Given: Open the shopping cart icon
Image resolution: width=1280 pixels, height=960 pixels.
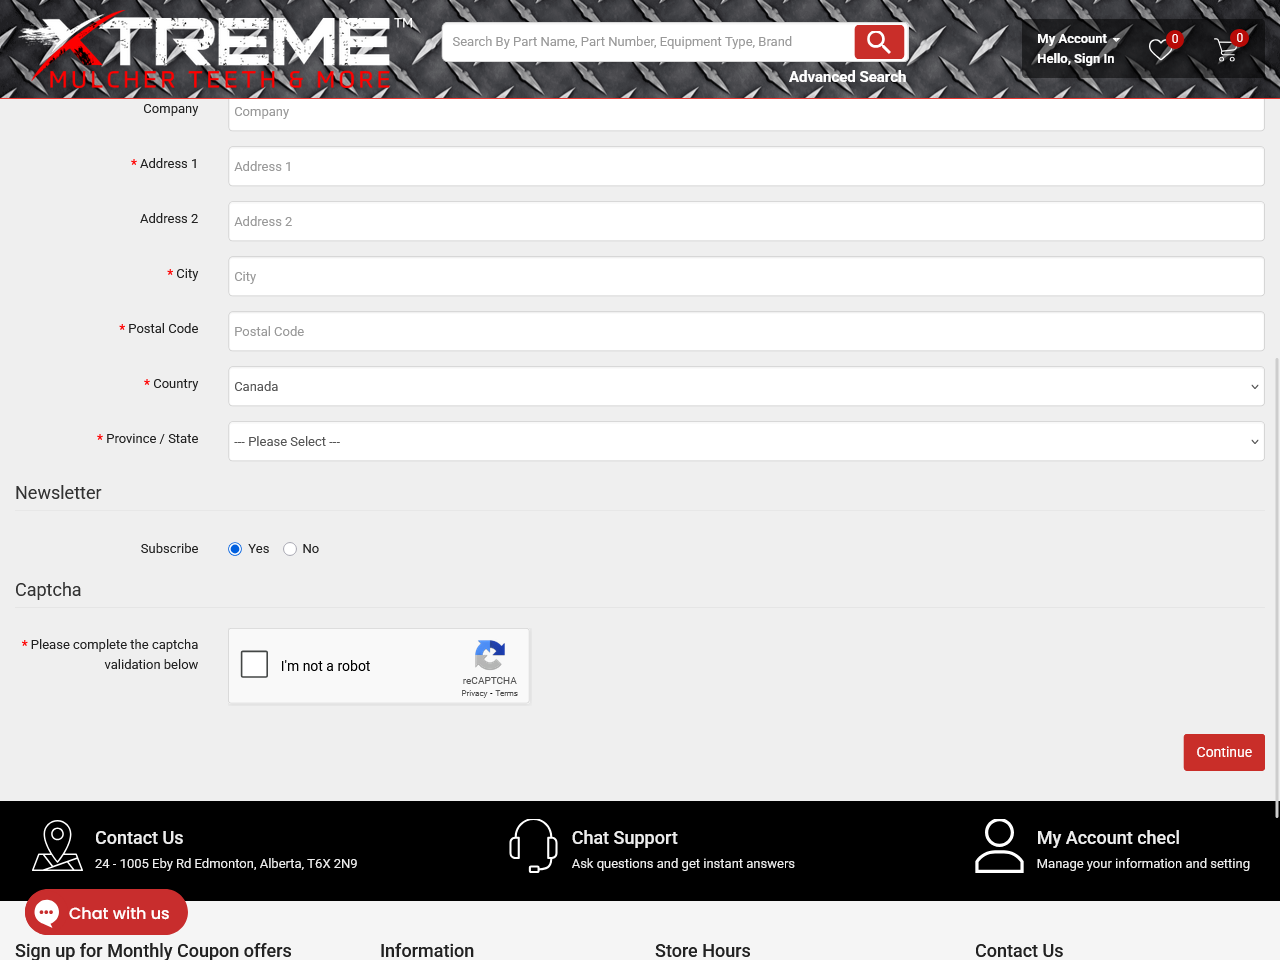Looking at the screenshot, I should click(1225, 49).
